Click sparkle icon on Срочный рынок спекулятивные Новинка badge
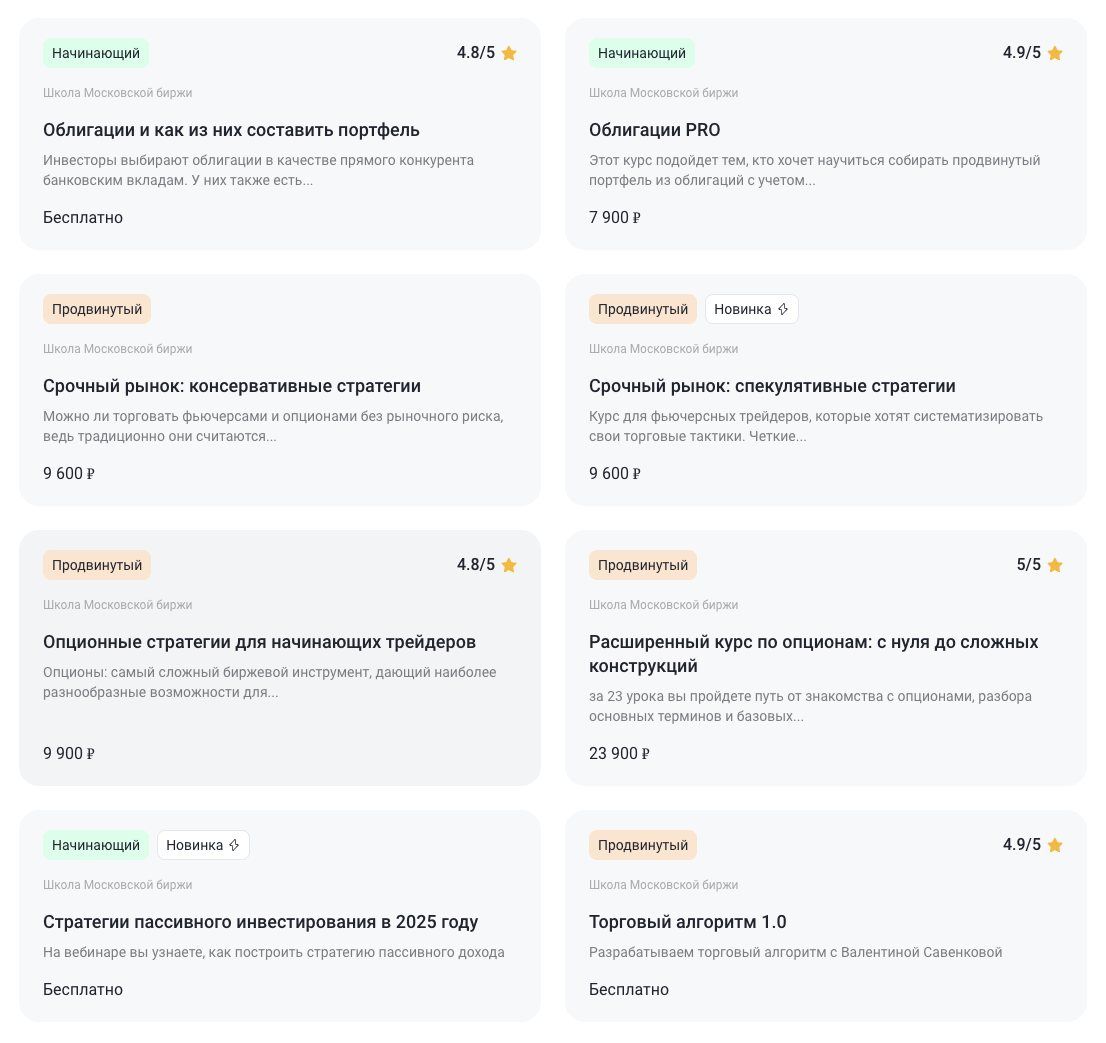The width and height of the screenshot is (1106, 1043). pyautogui.click(x=783, y=309)
